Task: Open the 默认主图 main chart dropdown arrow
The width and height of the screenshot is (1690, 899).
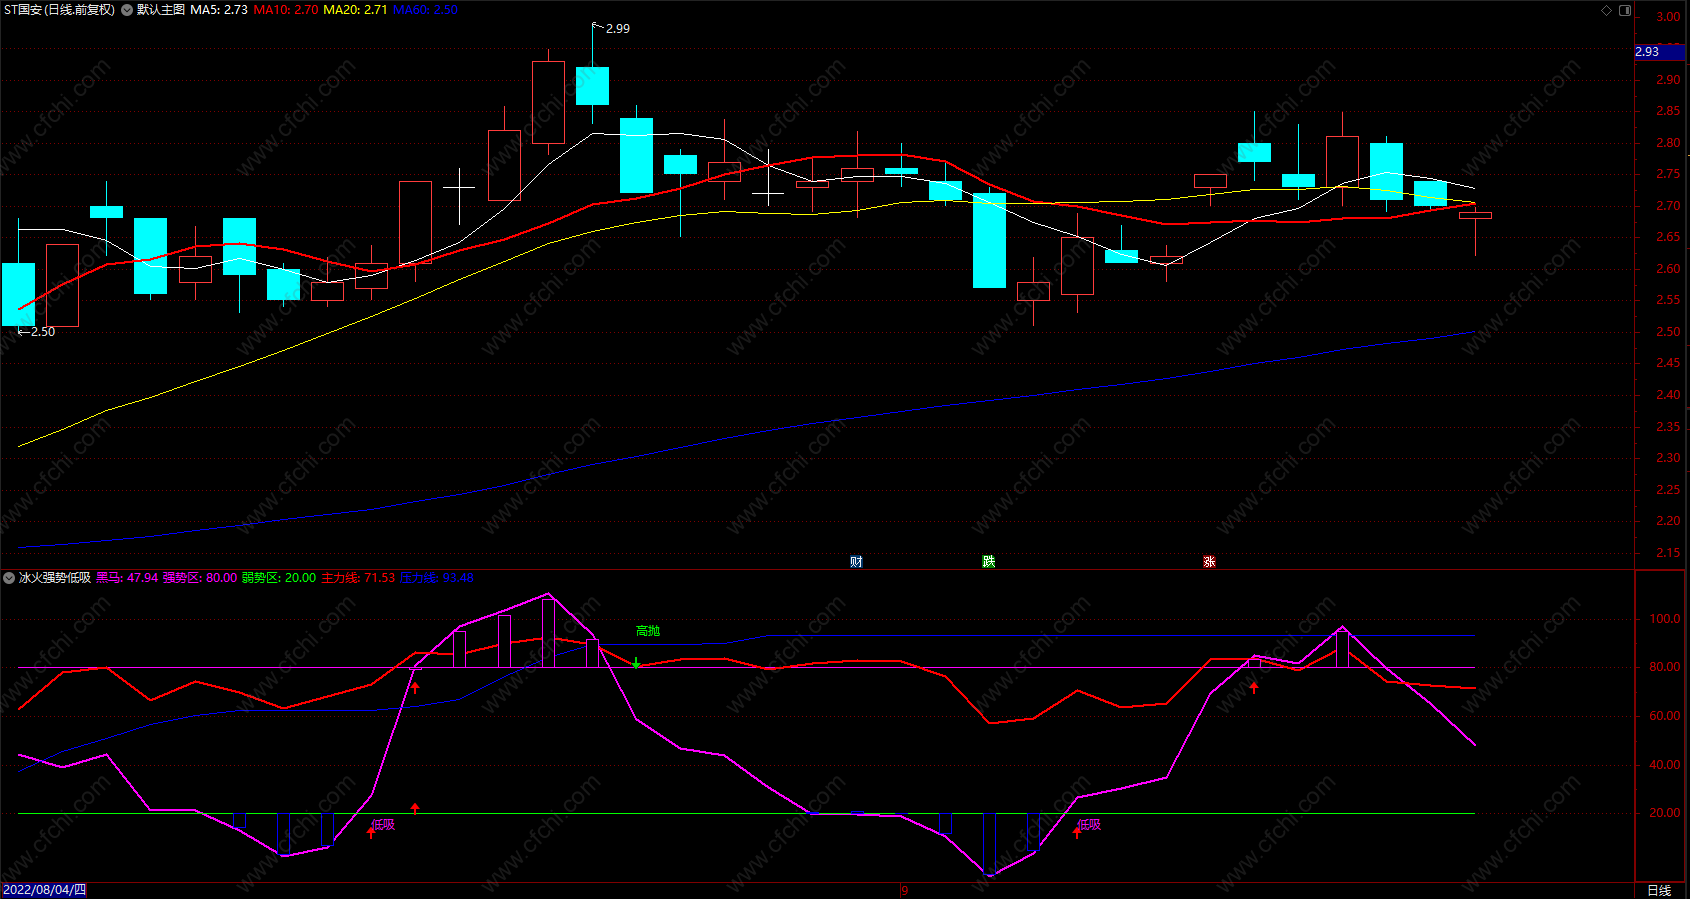Action: coord(127,10)
